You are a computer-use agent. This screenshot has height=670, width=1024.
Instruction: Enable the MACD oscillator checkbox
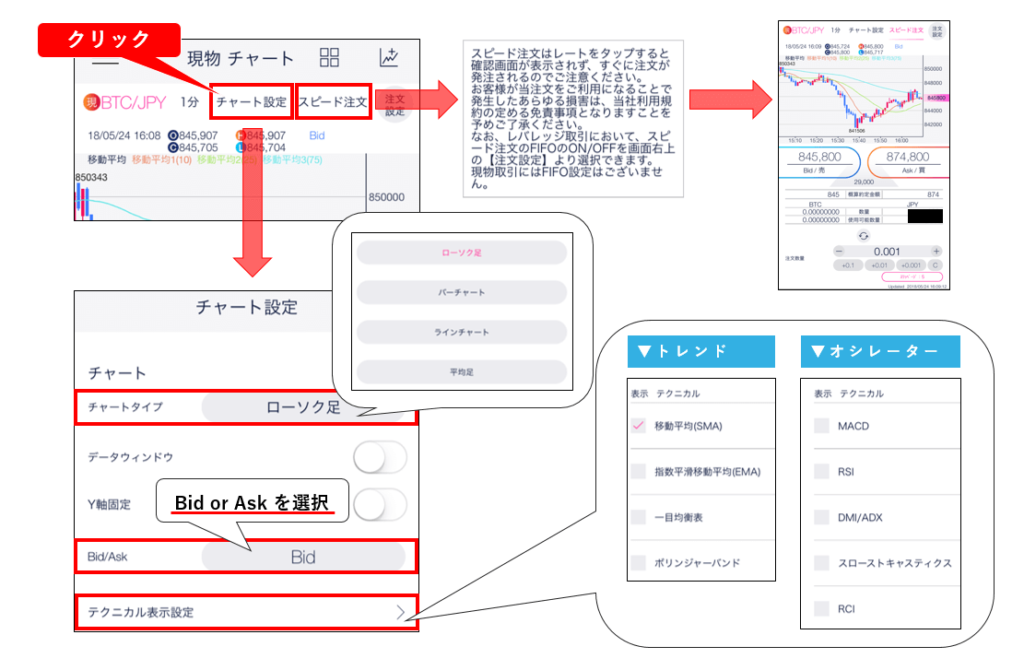tap(820, 426)
